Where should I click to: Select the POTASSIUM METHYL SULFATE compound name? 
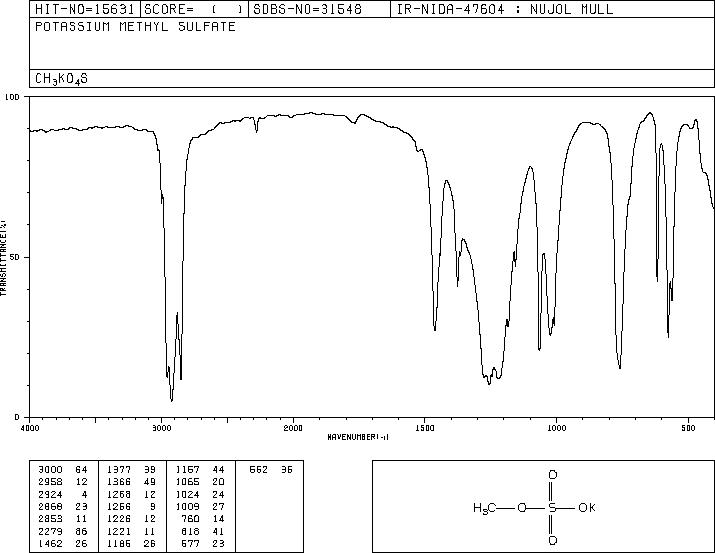pos(135,26)
